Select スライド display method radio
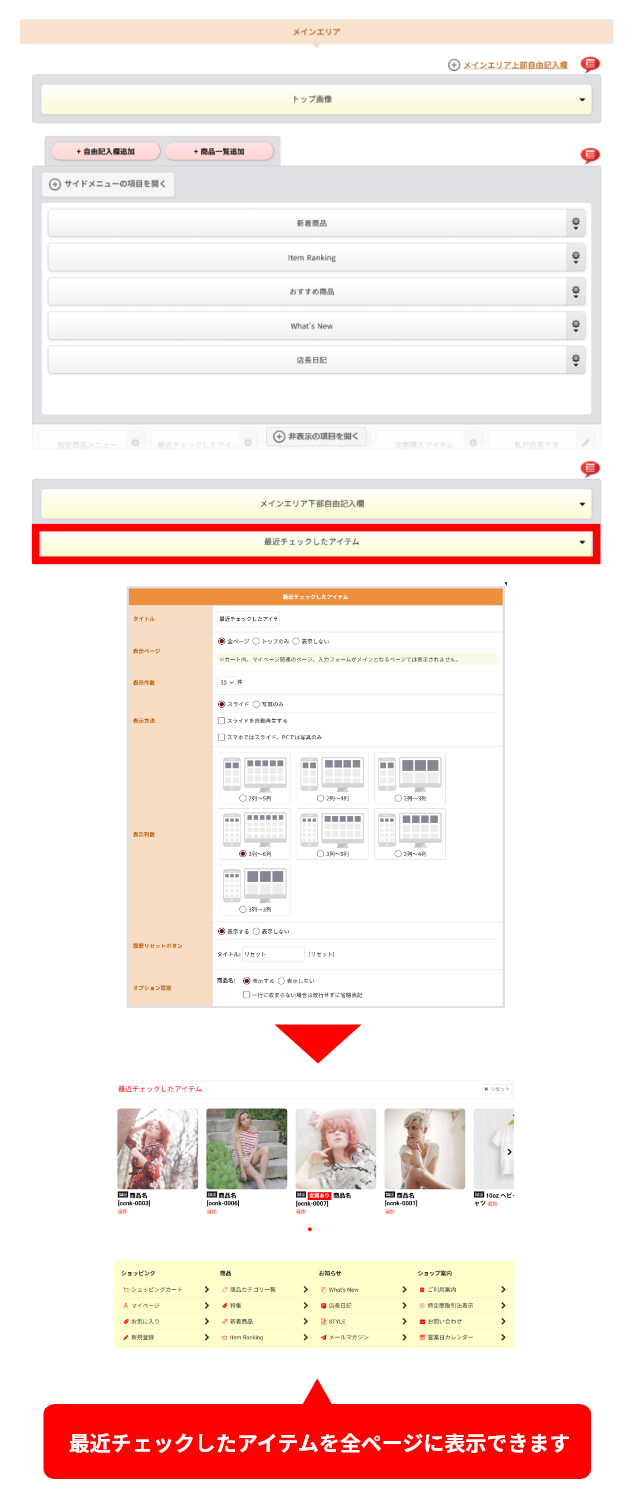This screenshot has height=1500, width=630. (222, 704)
